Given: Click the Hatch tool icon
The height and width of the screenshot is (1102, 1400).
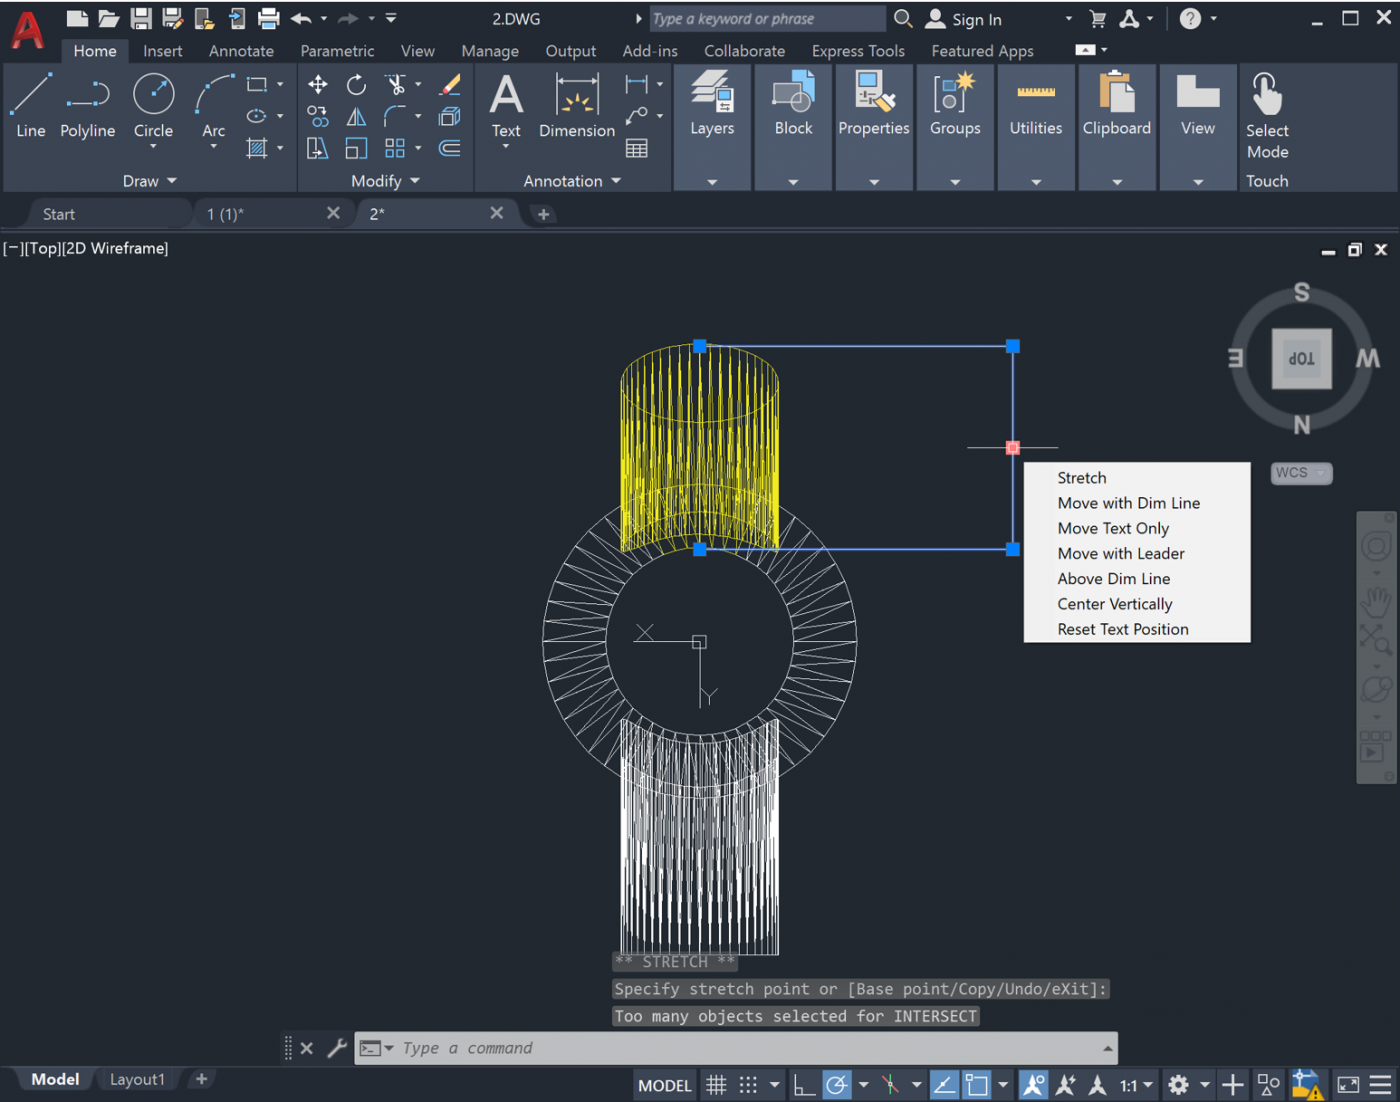Looking at the screenshot, I should pyautogui.click(x=257, y=149).
